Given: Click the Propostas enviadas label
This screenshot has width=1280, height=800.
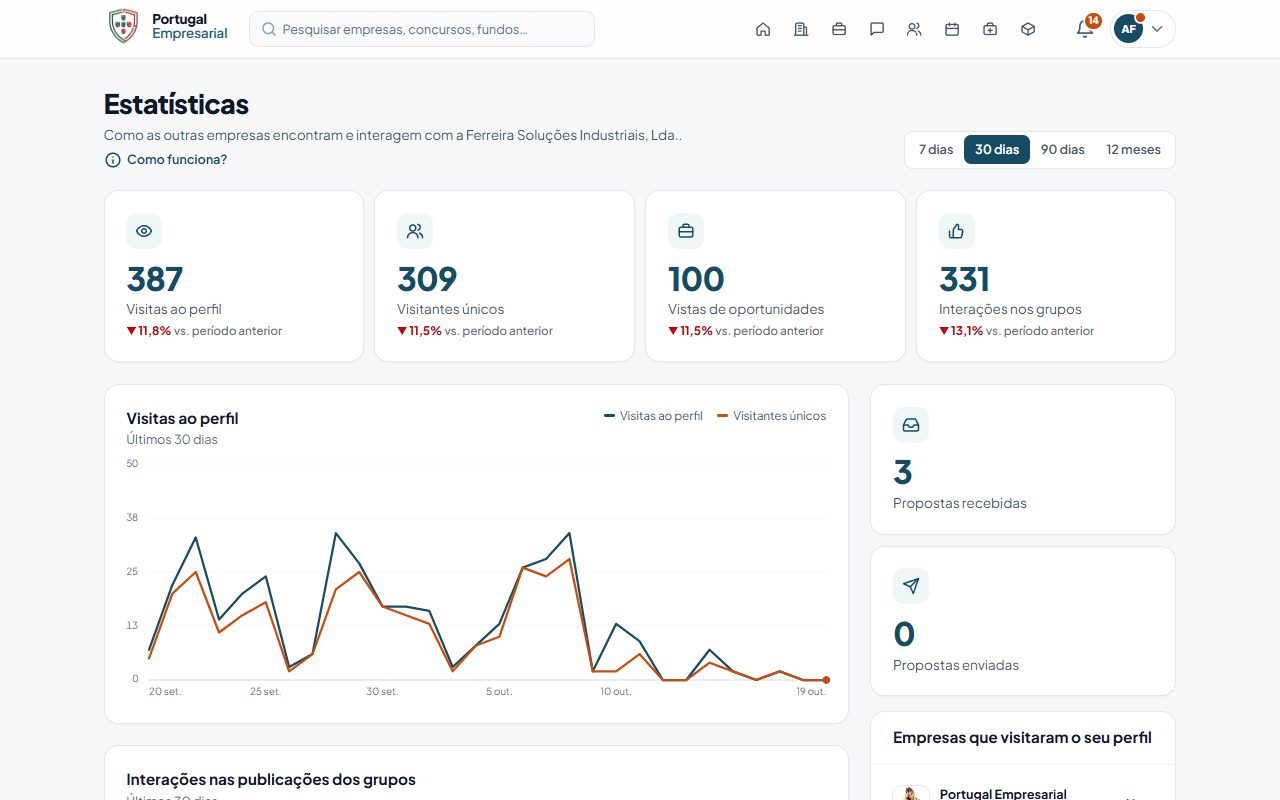Looking at the screenshot, I should pos(956,666).
